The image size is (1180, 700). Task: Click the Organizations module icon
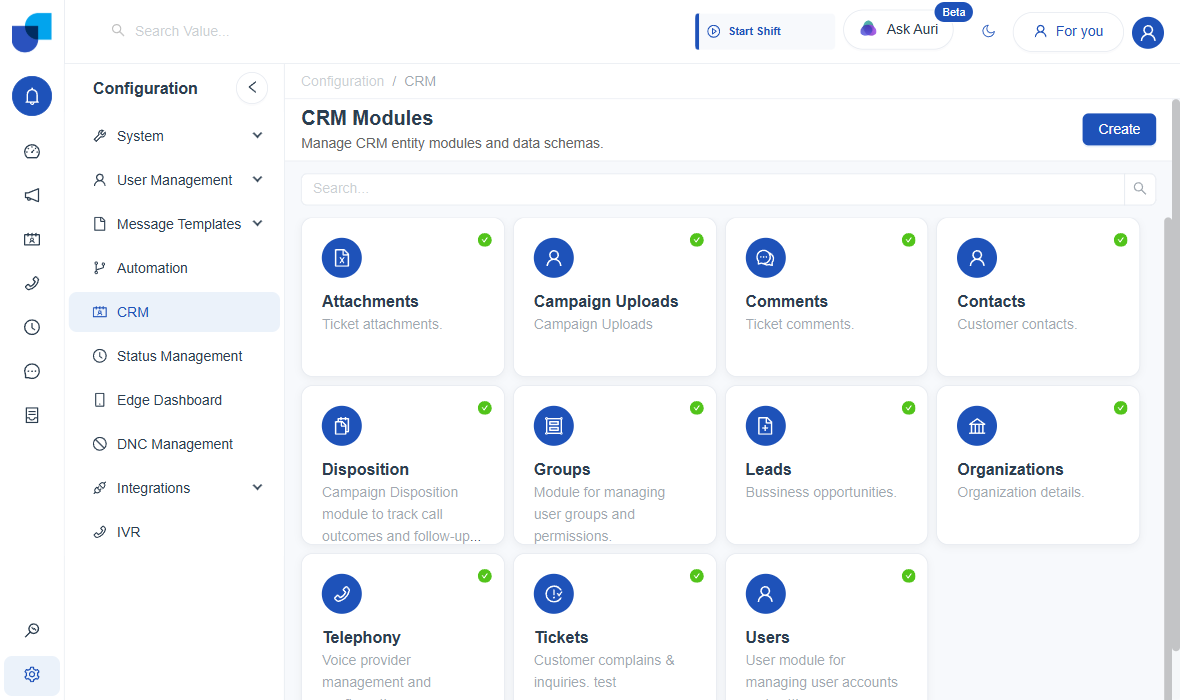(x=977, y=426)
